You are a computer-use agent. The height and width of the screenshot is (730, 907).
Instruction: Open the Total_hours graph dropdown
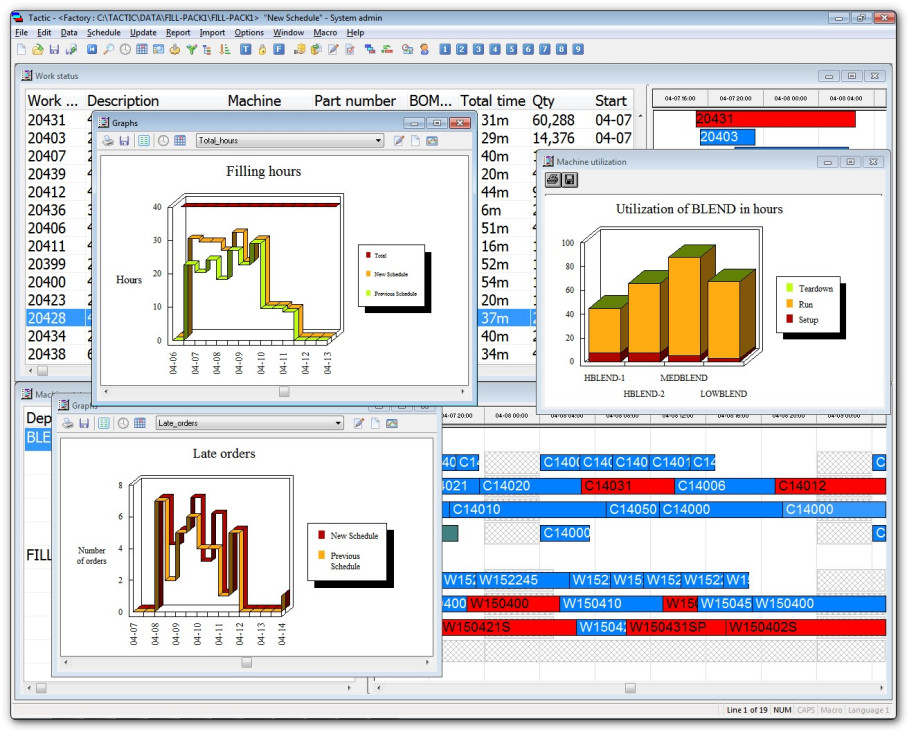pos(377,141)
